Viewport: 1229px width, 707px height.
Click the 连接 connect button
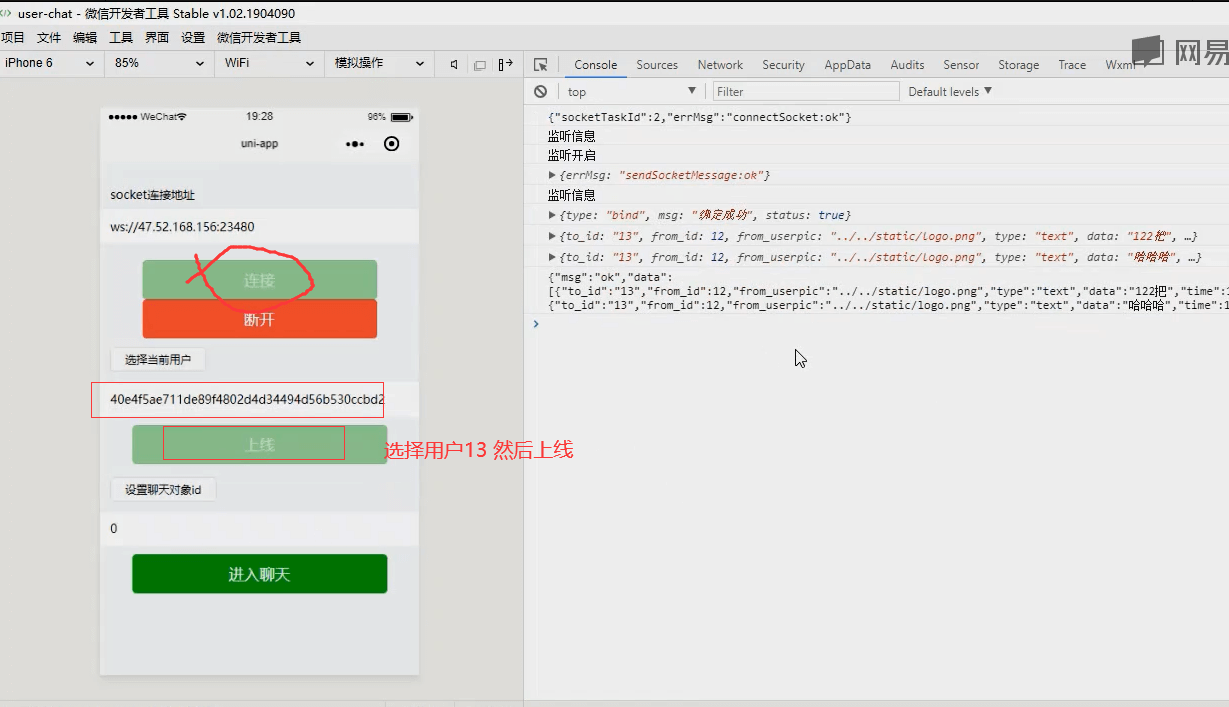click(259, 280)
